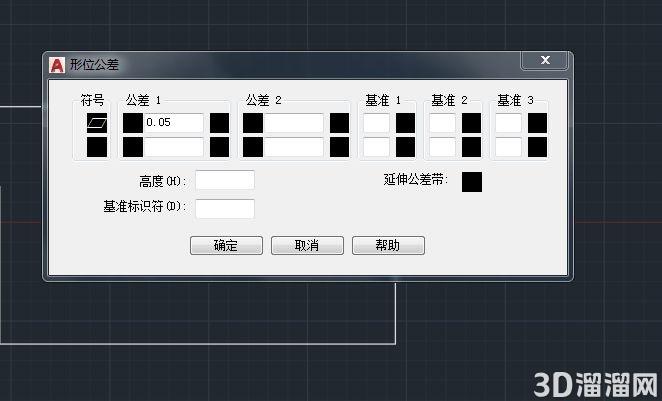
Task: Click first-row datum field in 基准 3
Action: click(508, 123)
